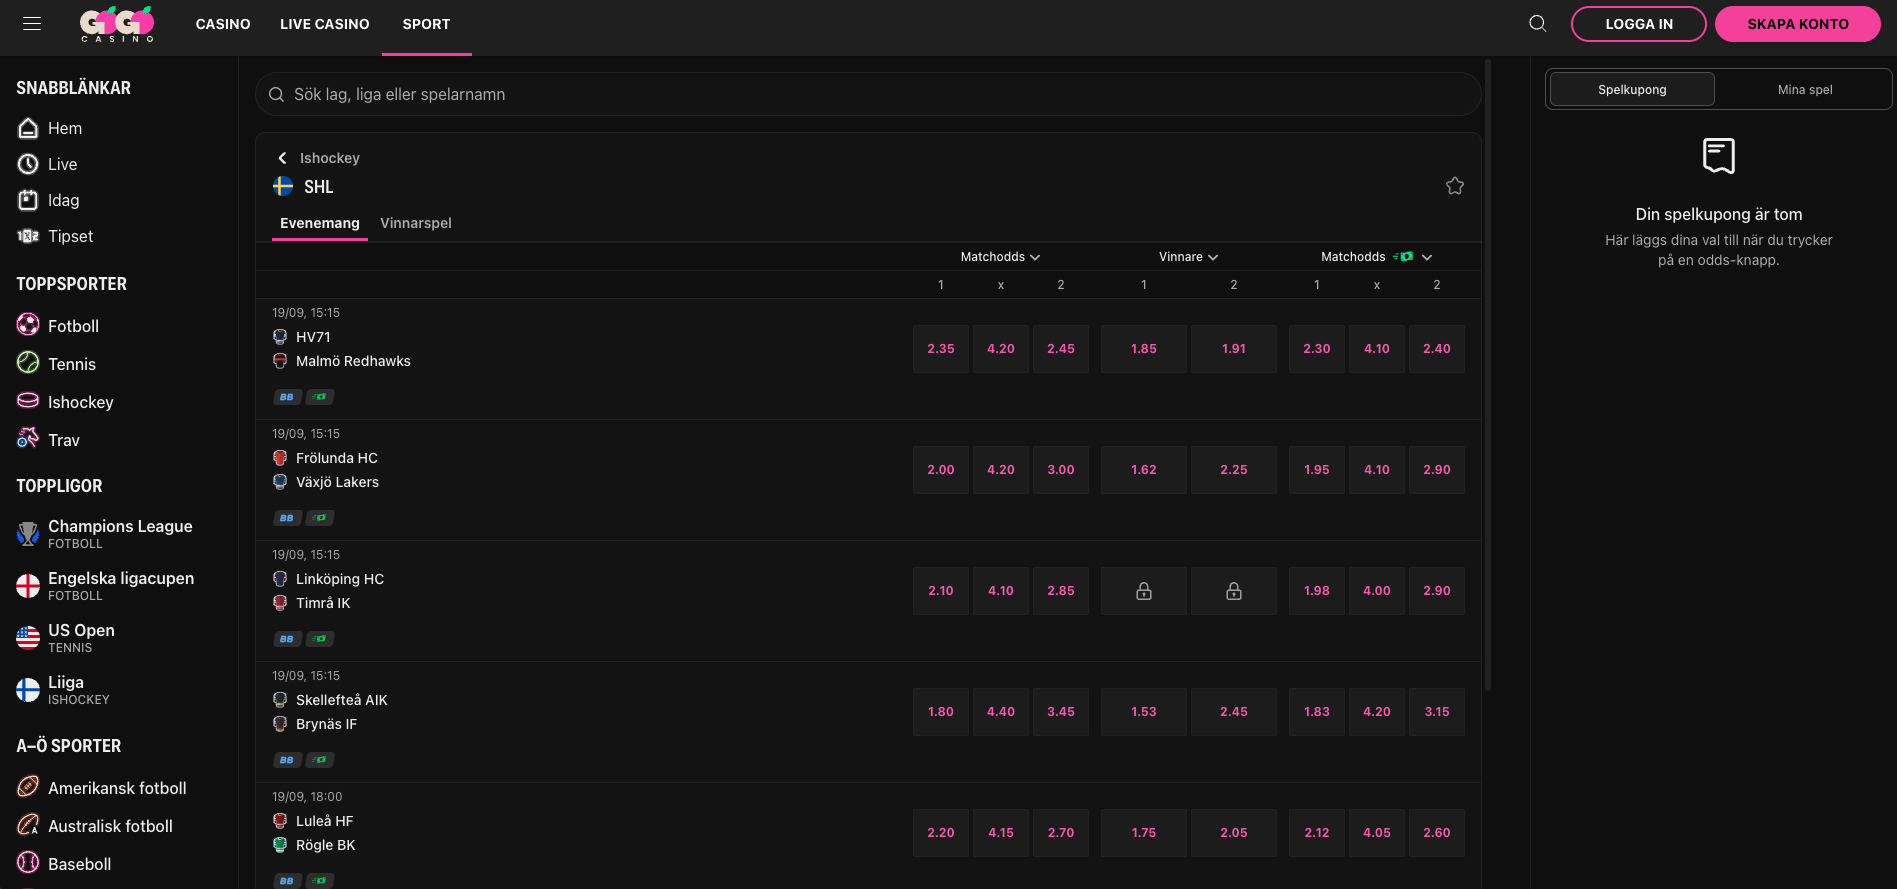Image resolution: width=1897 pixels, height=889 pixels.
Task: Open the Casino menu item
Action: (x=223, y=24)
